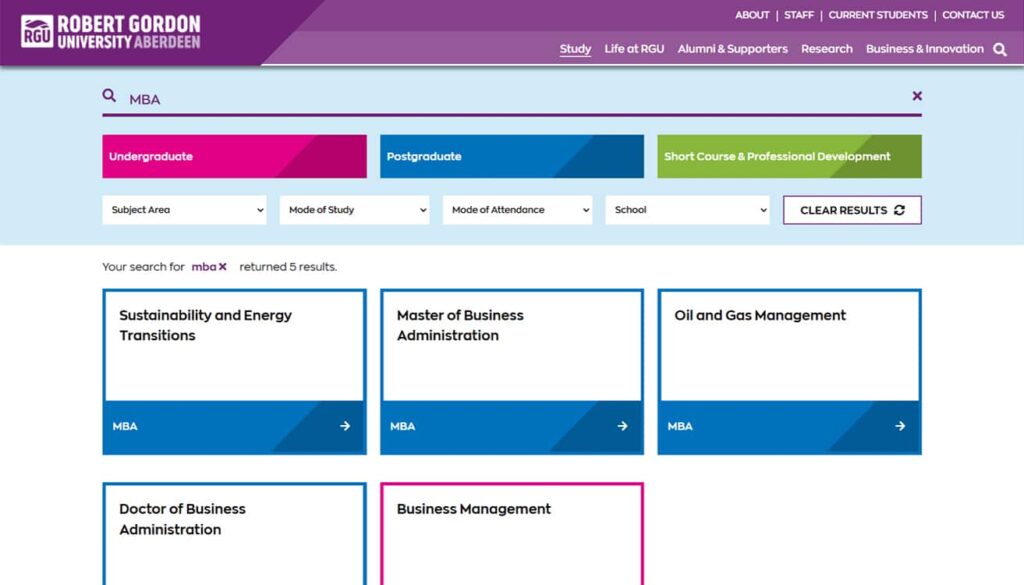Click the magnifier icon inside the search field
Viewport: 1024px width, 585px height.
pyautogui.click(x=109, y=96)
